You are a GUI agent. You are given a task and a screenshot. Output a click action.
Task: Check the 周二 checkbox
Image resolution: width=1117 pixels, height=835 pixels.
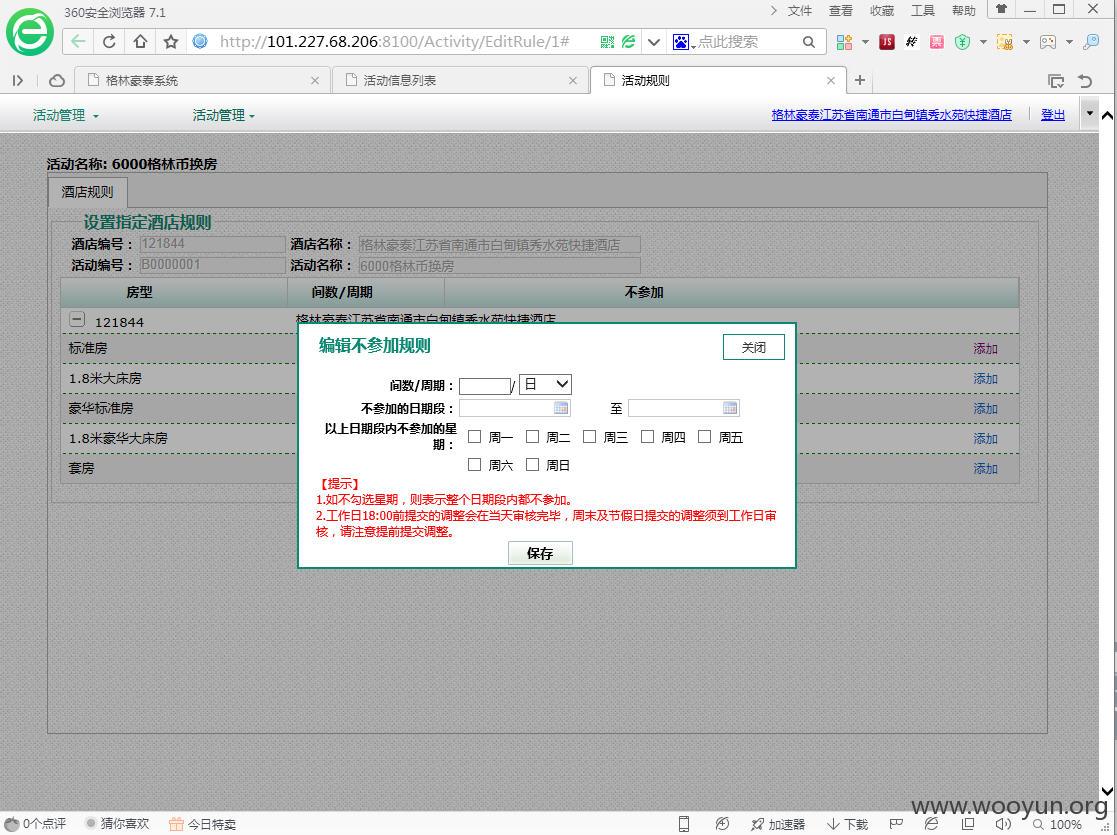[532, 437]
